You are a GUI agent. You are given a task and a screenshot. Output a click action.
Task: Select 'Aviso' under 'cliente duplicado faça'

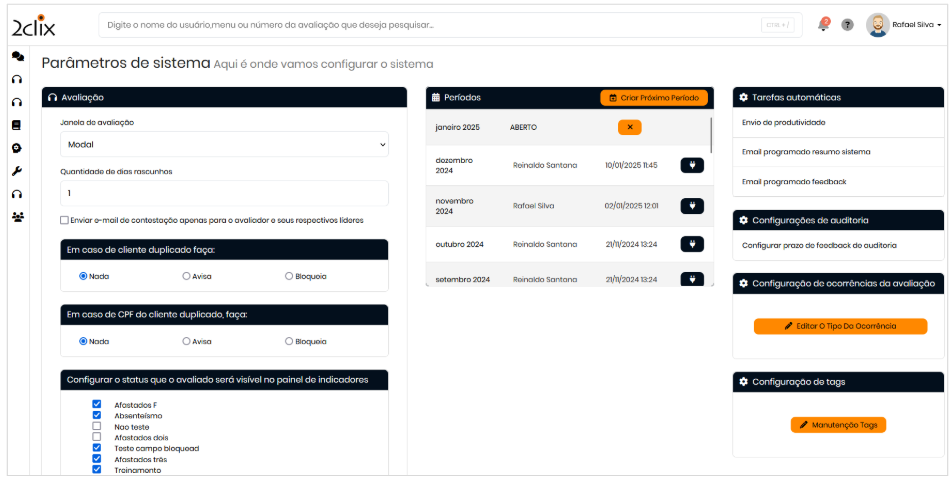pyautogui.click(x=186, y=276)
